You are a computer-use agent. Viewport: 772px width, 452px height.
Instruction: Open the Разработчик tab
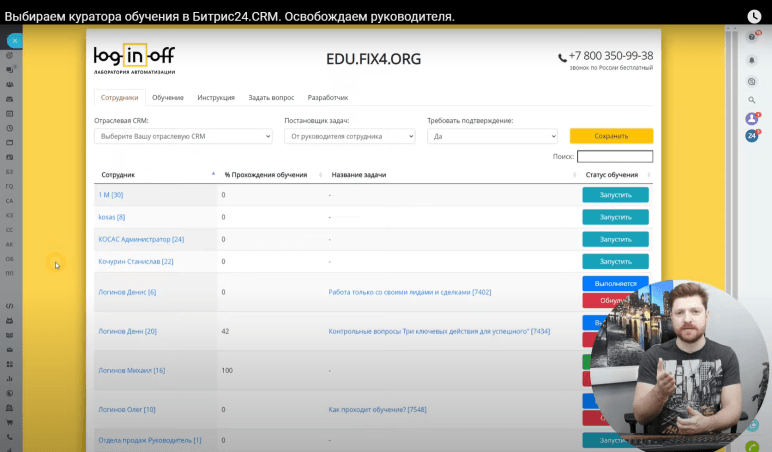pyautogui.click(x=328, y=97)
